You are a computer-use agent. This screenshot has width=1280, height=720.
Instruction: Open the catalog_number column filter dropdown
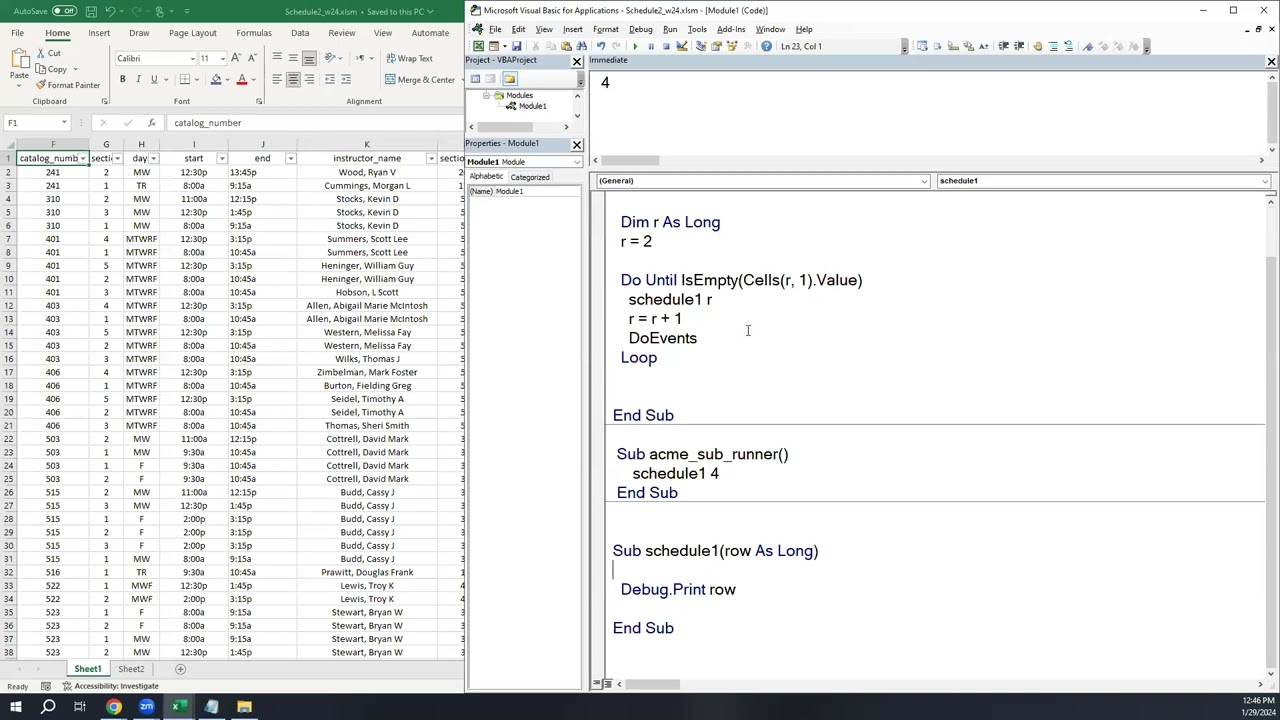pyautogui.click(x=83, y=158)
